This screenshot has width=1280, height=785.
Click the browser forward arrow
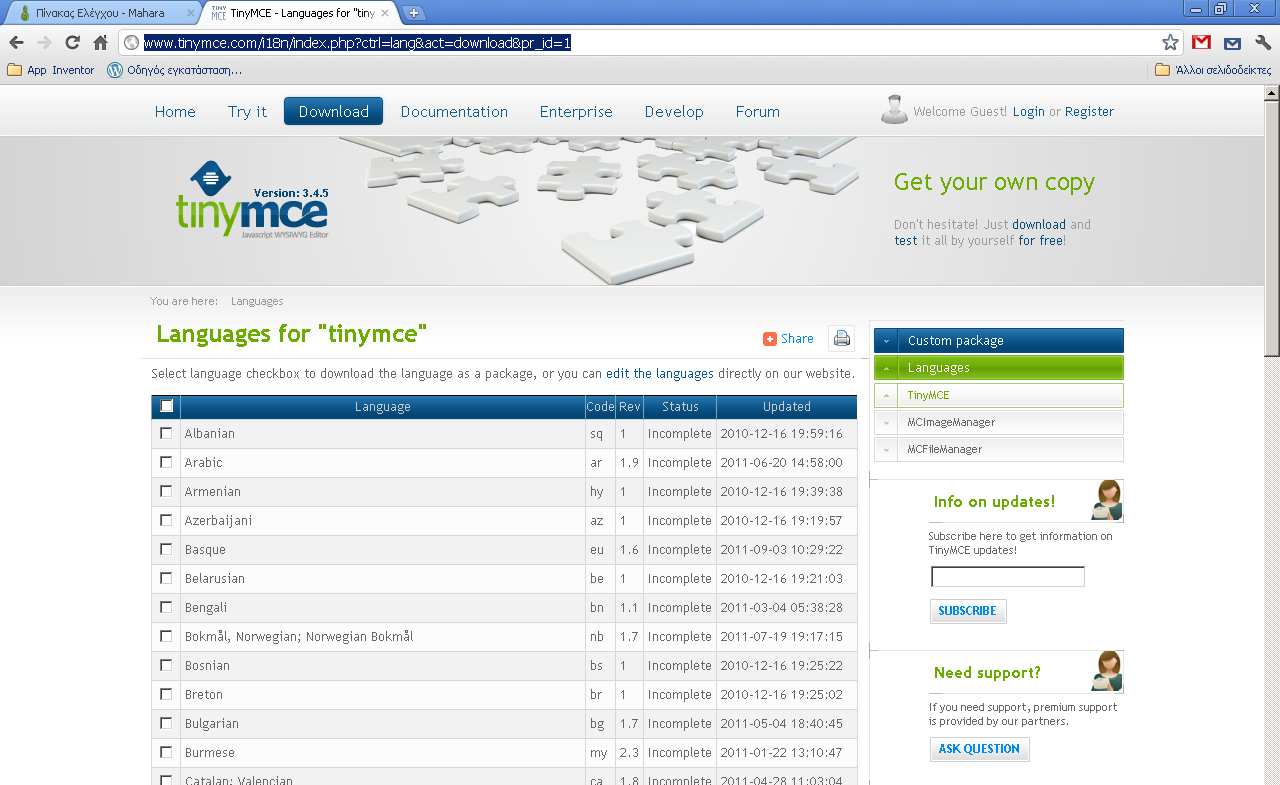click(x=44, y=42)
